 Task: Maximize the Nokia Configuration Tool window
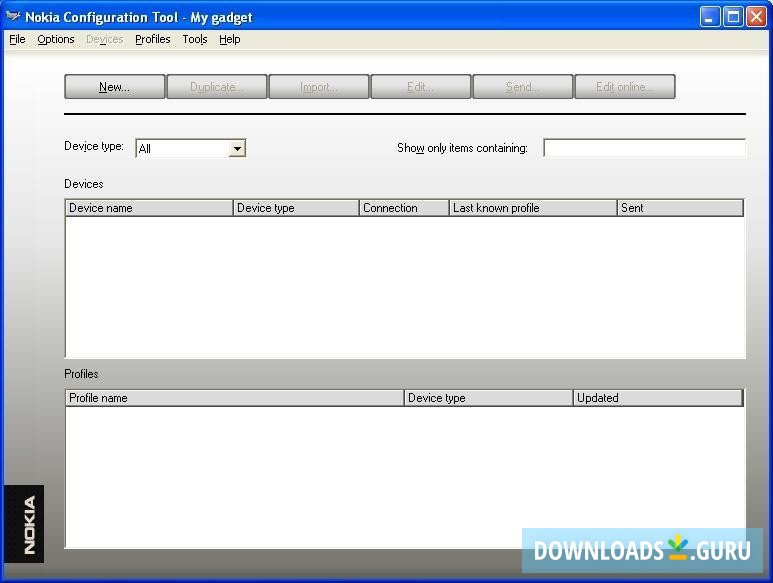point(733,17)
